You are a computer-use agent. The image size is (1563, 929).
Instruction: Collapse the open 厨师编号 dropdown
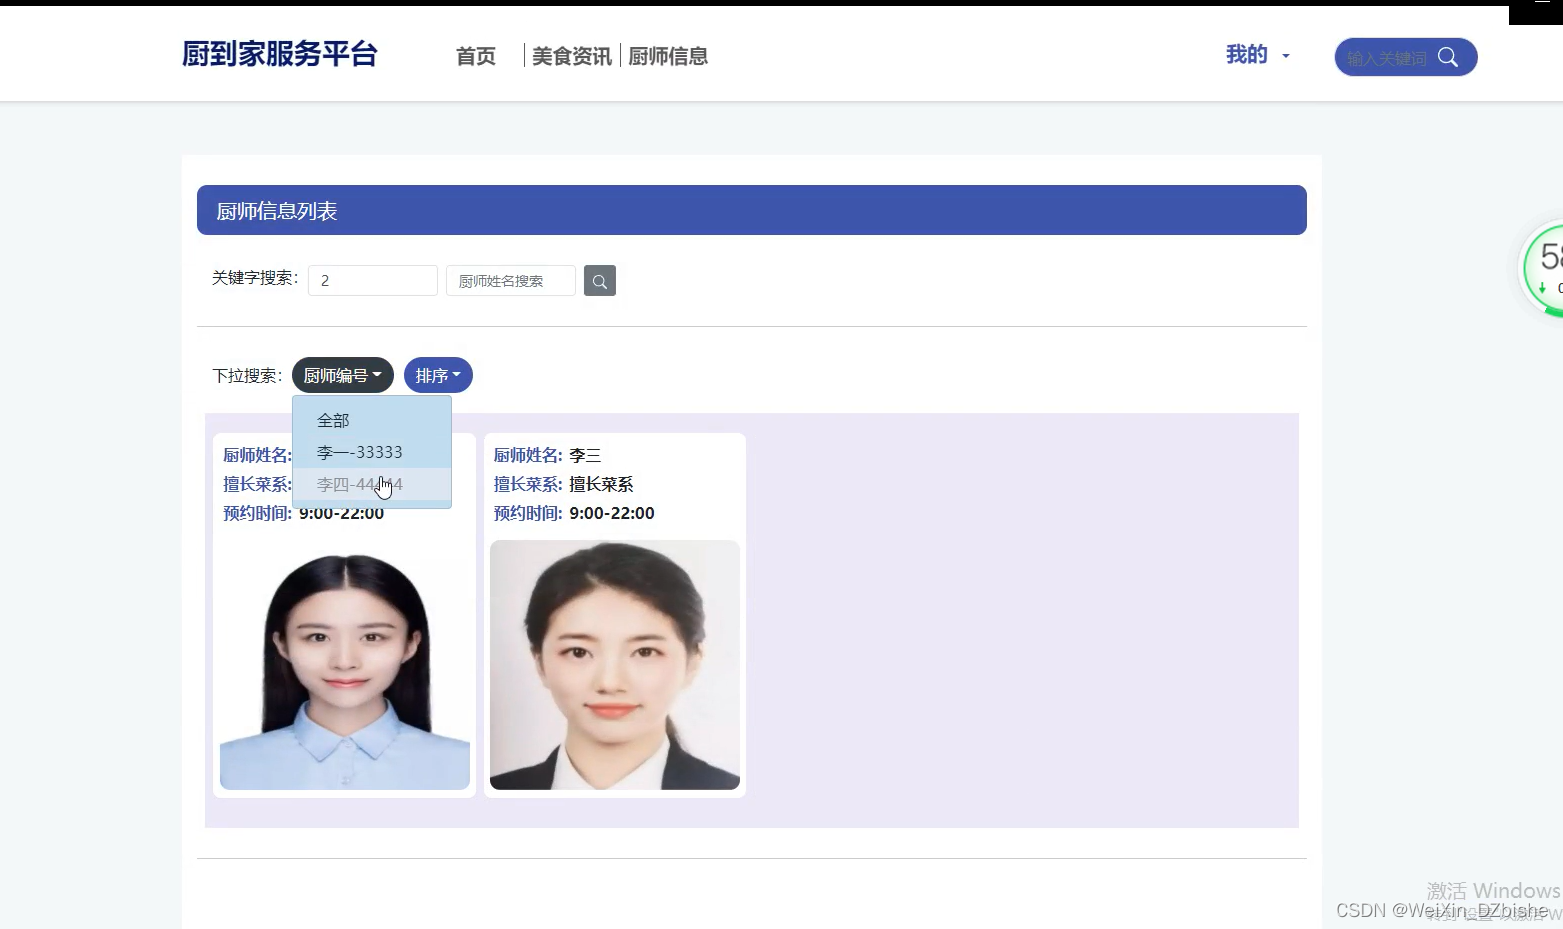click(341, 375)
